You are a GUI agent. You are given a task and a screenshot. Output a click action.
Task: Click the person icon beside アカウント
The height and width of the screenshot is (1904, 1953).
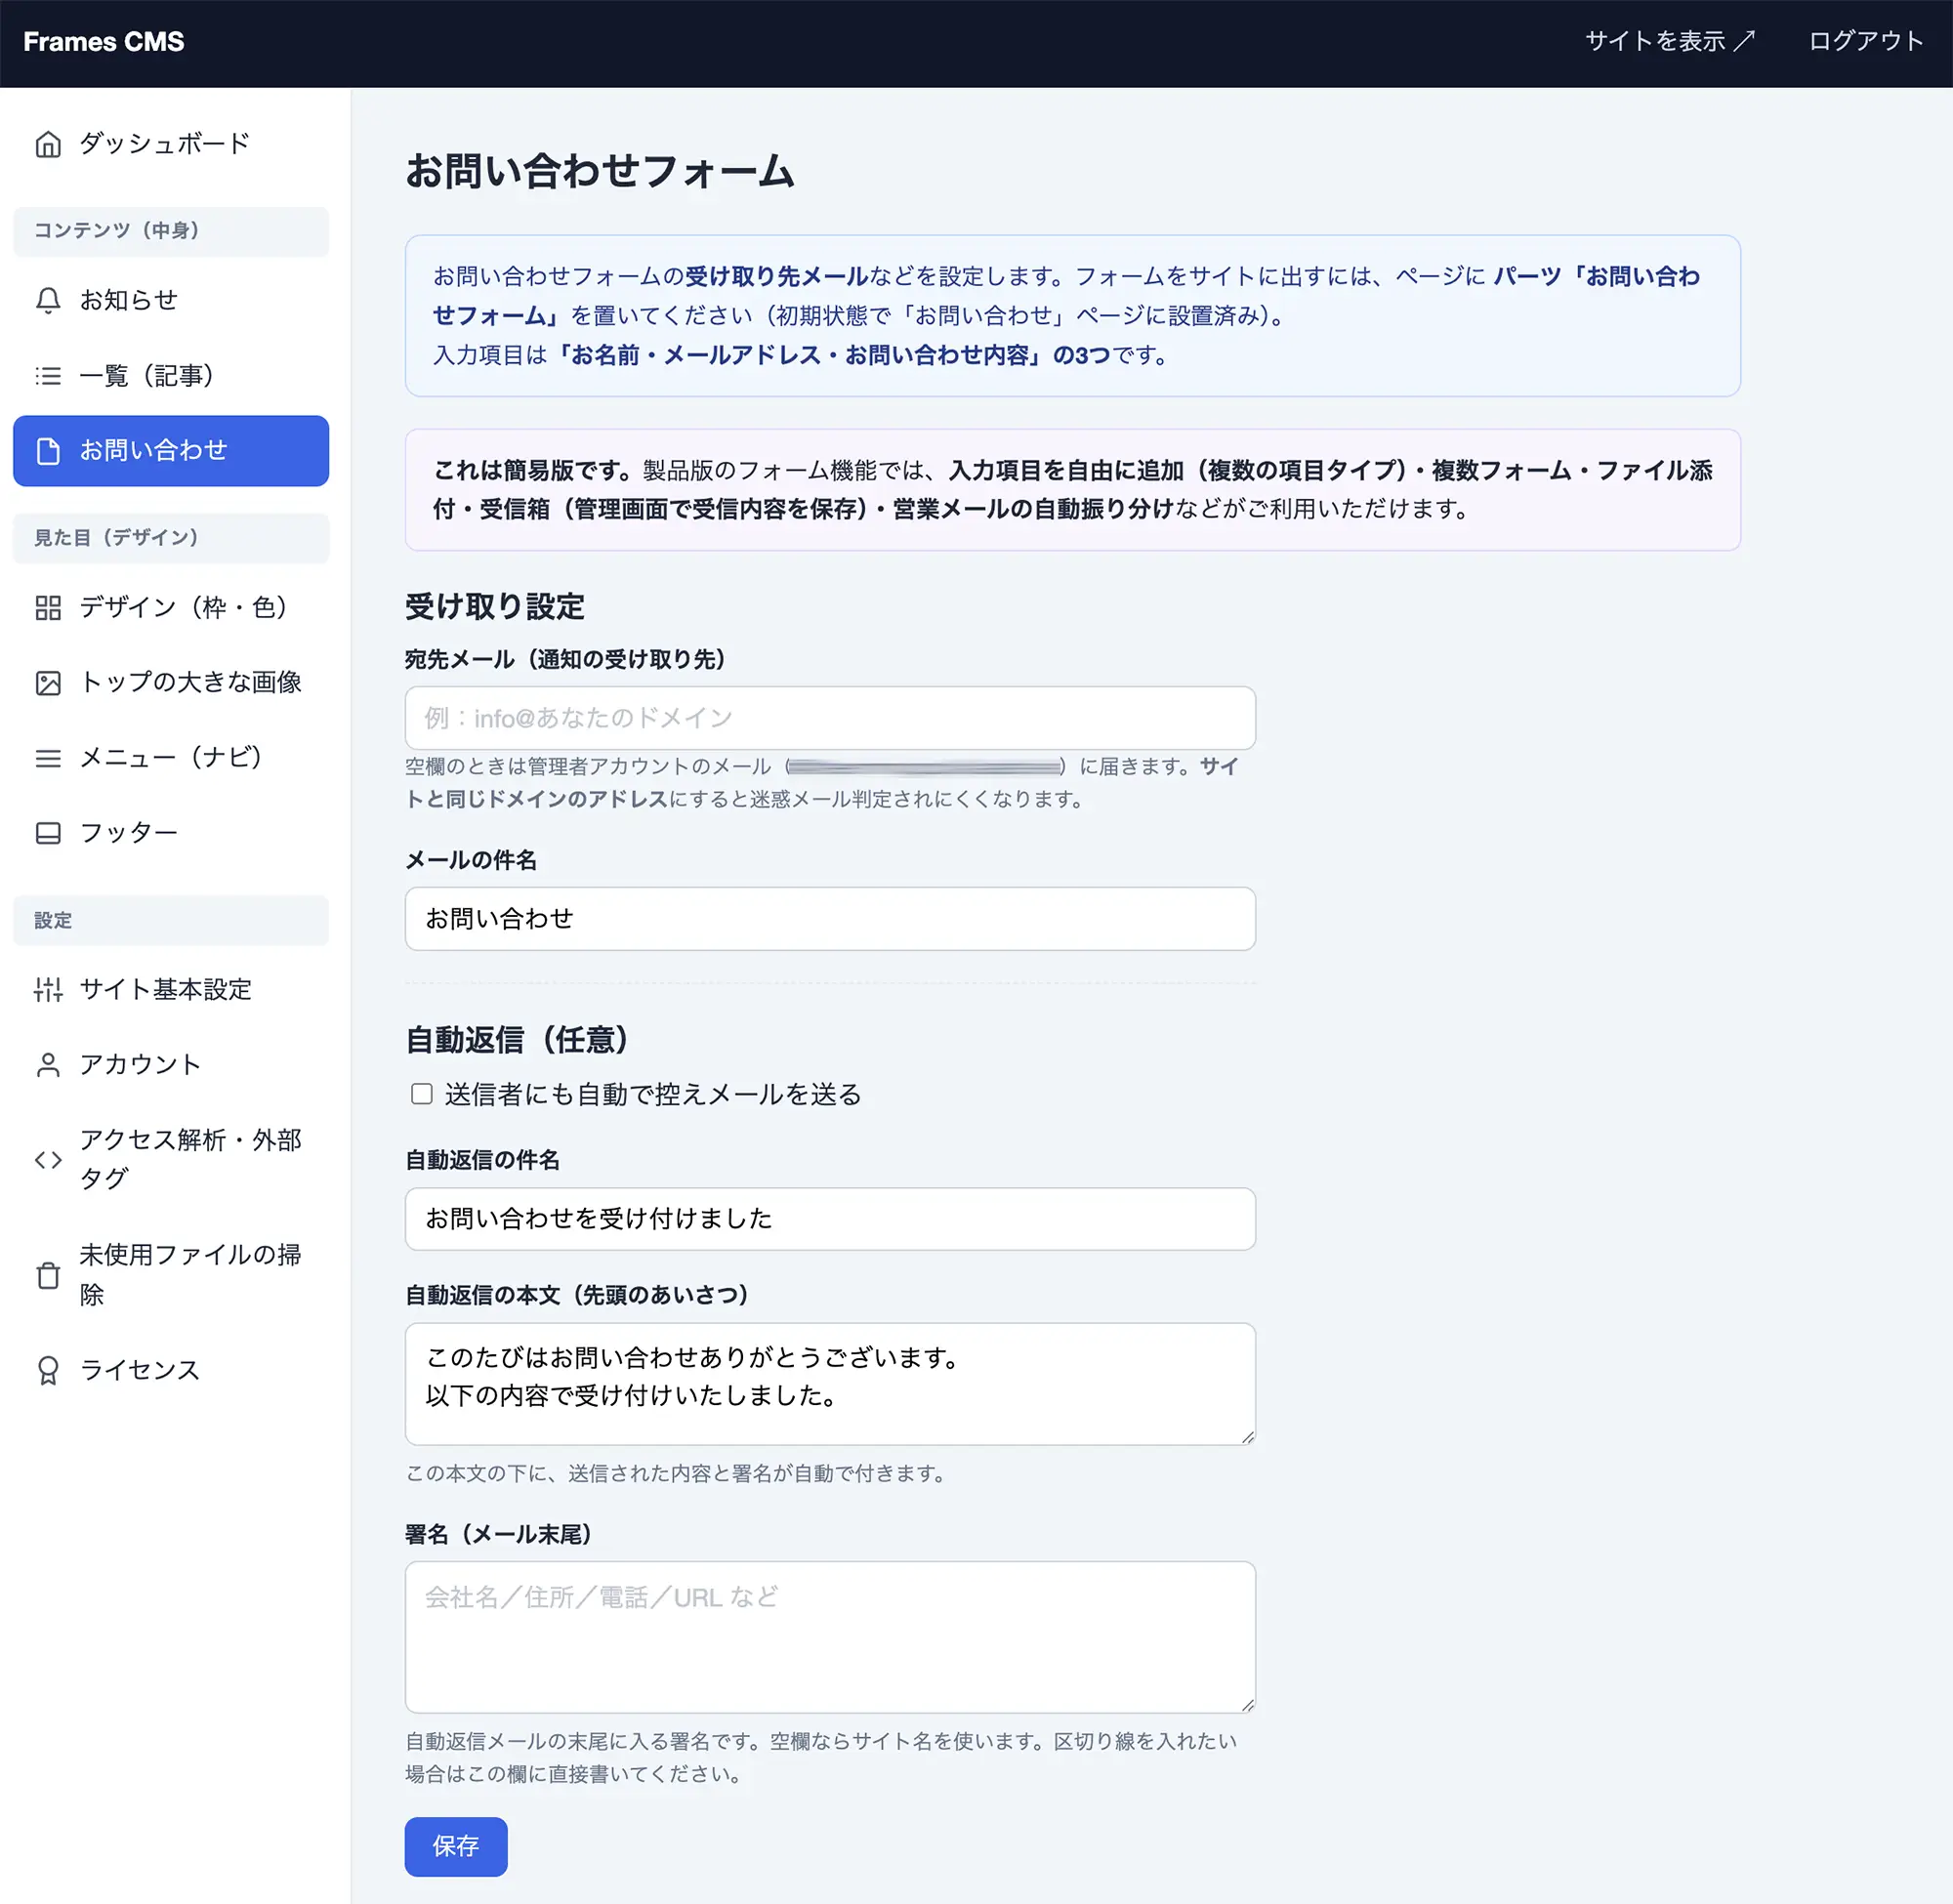(x=48, y=1065)
